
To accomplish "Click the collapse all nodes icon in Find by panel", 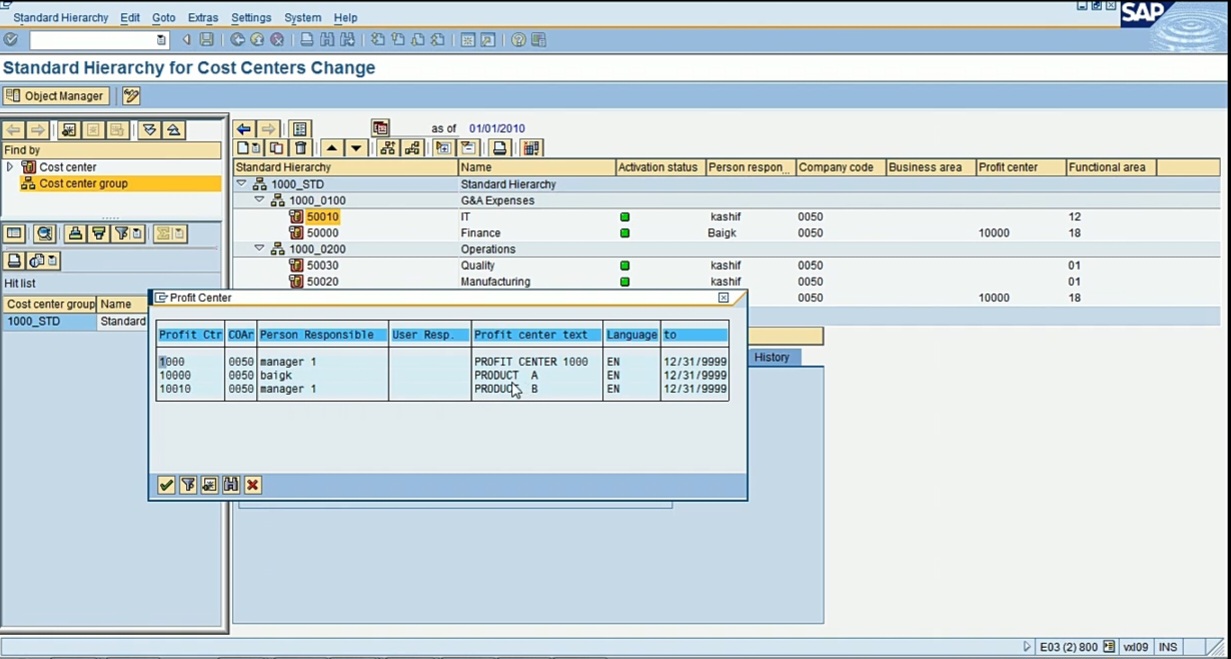I will (x=173, y=130).
